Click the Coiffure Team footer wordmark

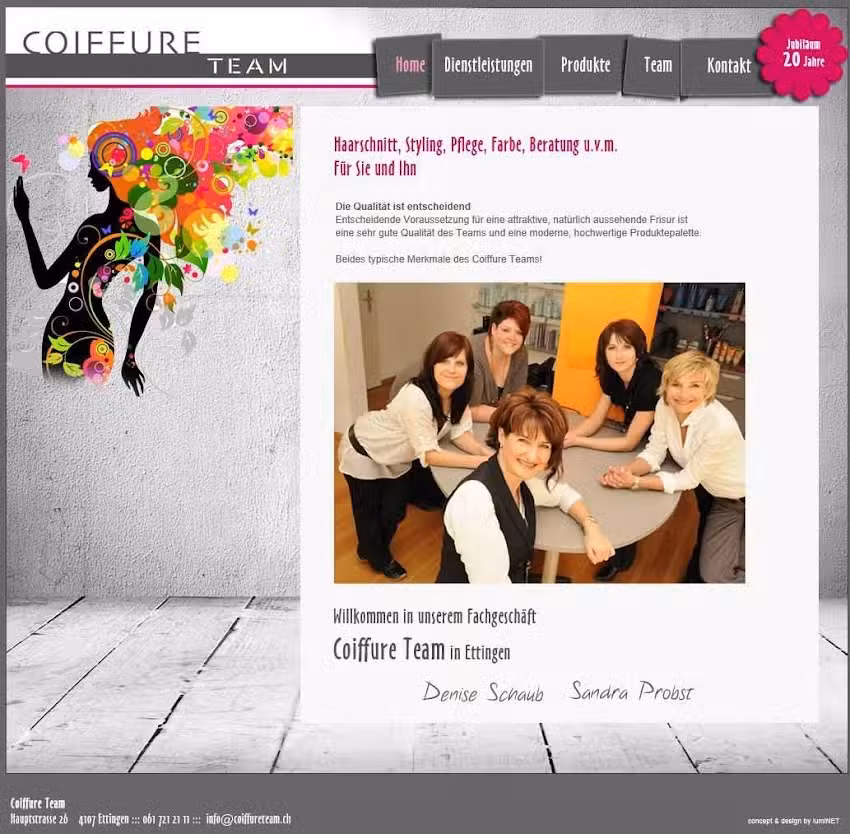tap(37, 802)
